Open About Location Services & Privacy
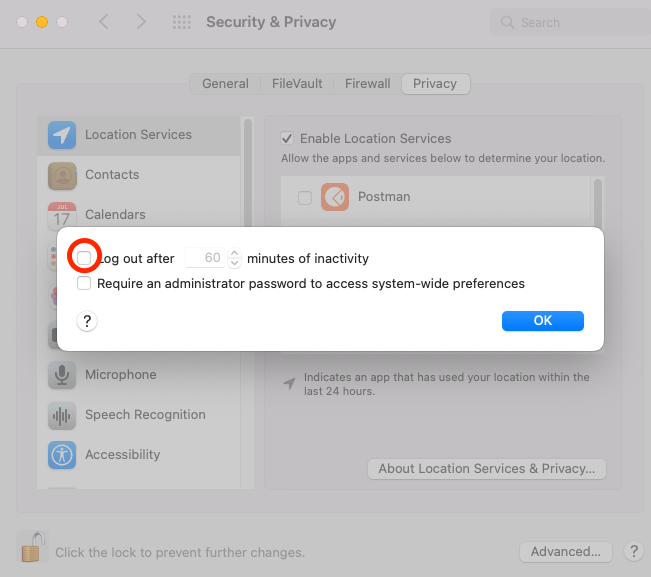651x577 pixels. [x=487, y=469]
